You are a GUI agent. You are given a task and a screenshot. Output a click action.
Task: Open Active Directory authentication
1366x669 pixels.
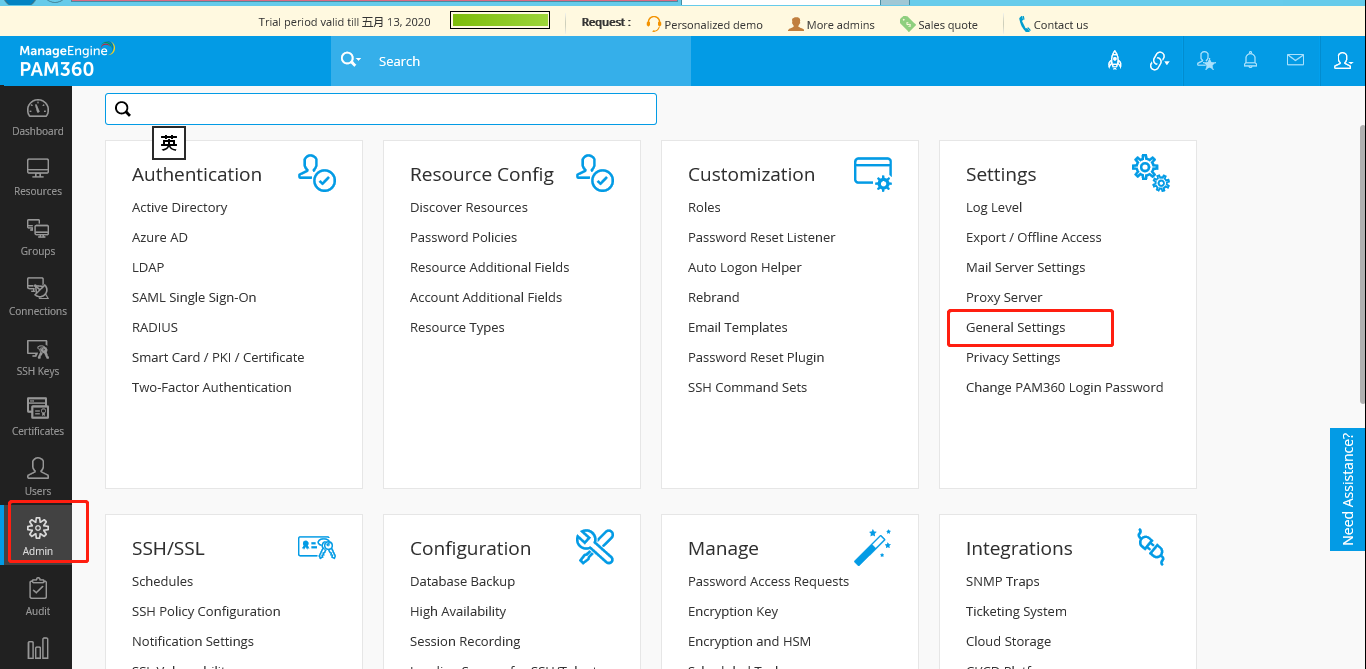[179, 208]
